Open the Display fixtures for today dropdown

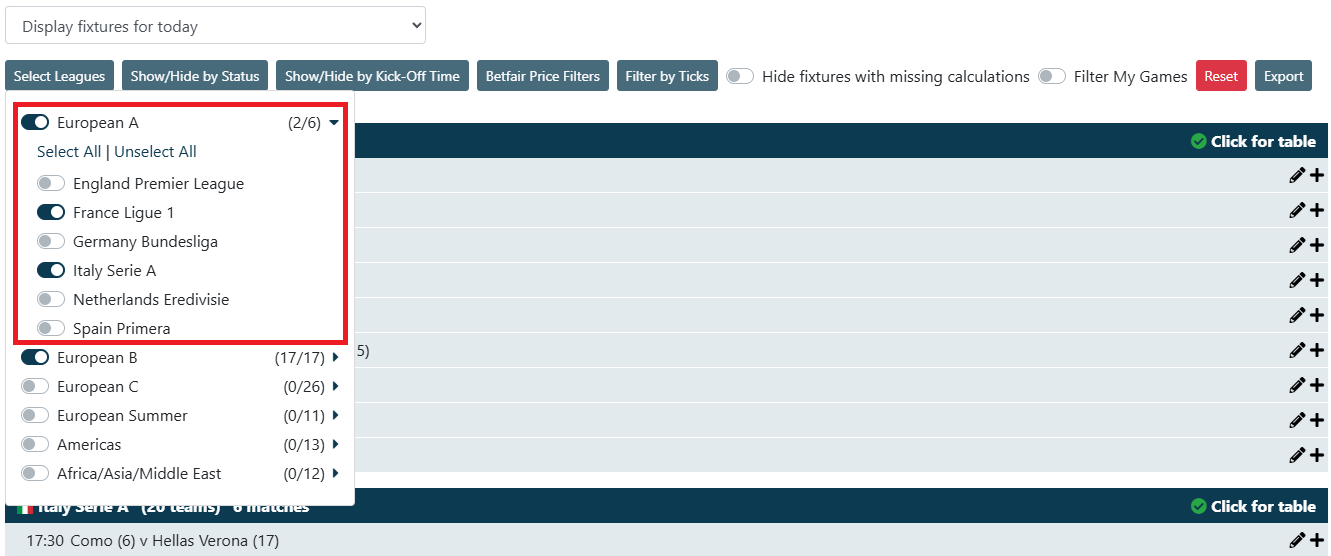tap(215, 26)
